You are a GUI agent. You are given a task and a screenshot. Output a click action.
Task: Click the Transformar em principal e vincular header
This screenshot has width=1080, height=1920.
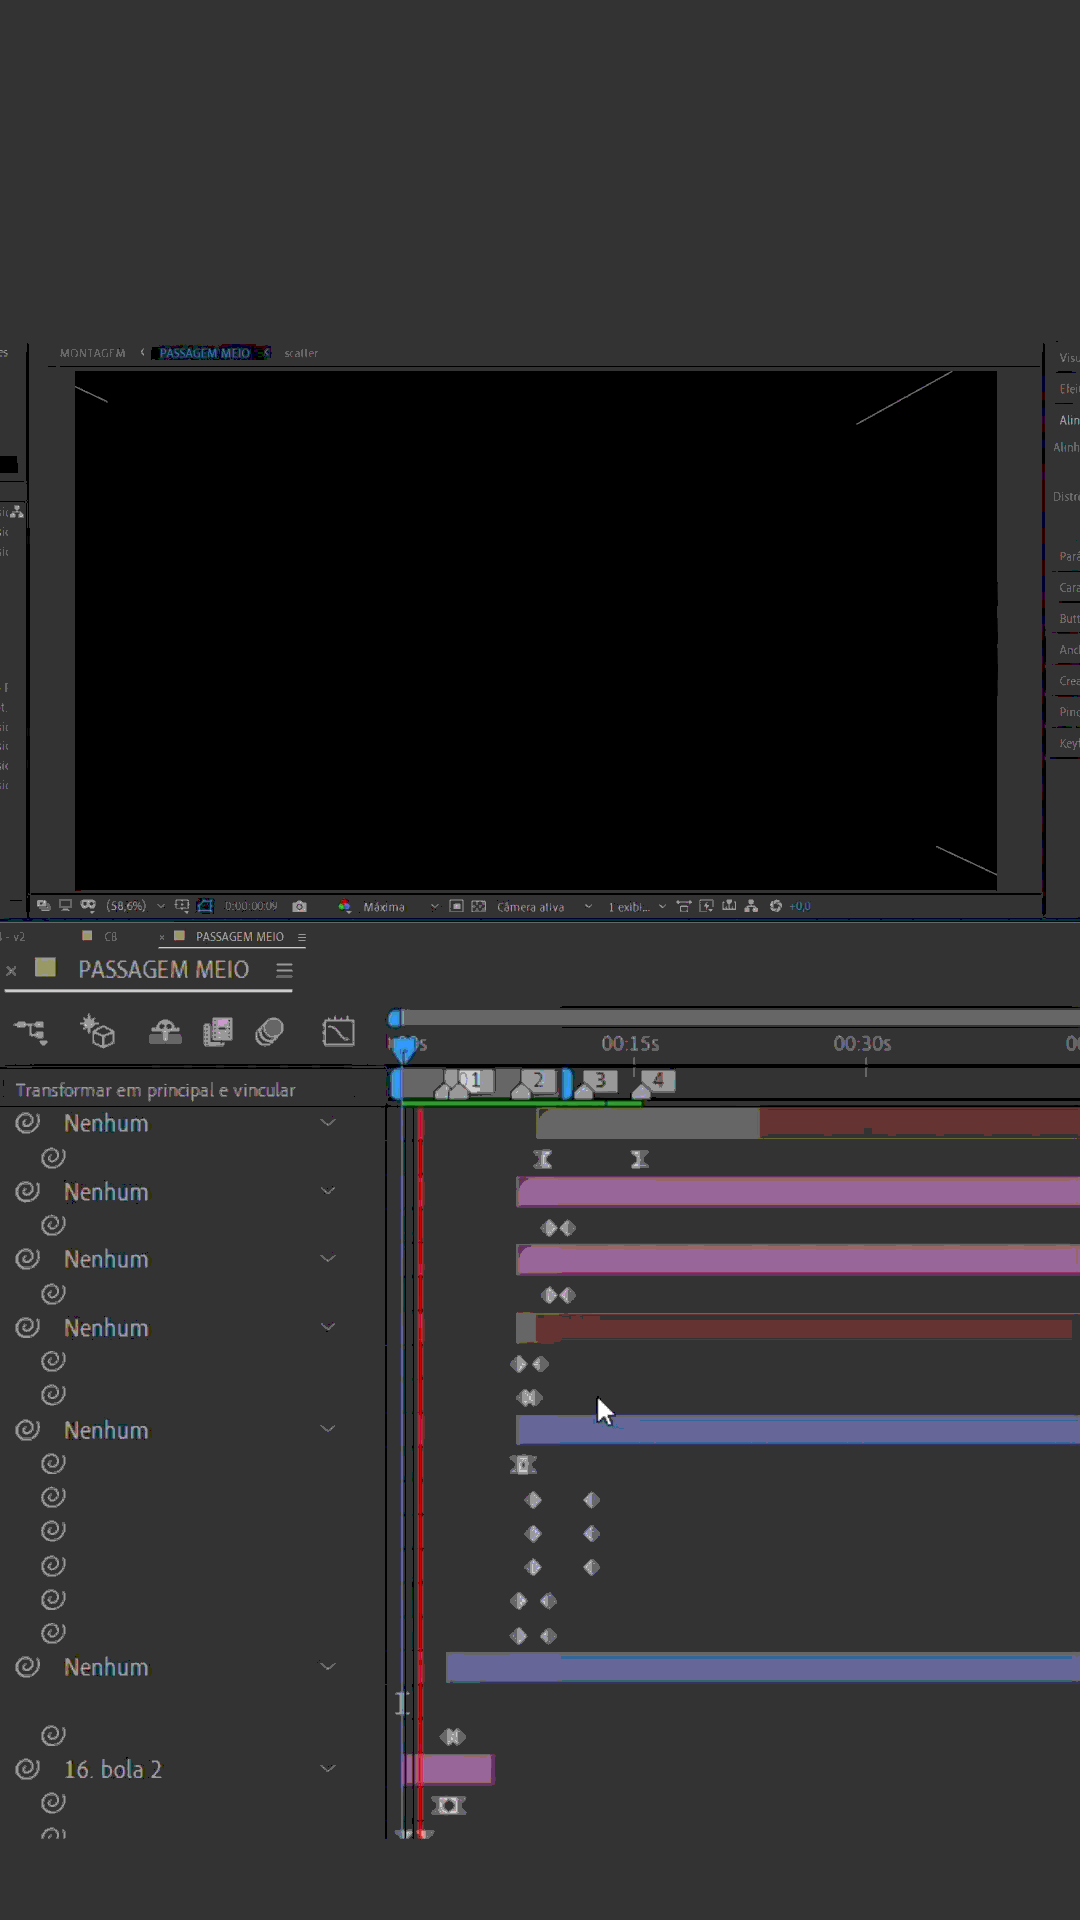pyautogui.click(x=155, y=1090)
